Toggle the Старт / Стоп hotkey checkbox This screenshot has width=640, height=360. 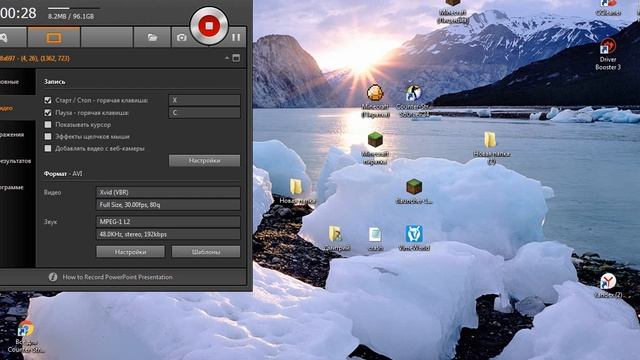(48, 100)
